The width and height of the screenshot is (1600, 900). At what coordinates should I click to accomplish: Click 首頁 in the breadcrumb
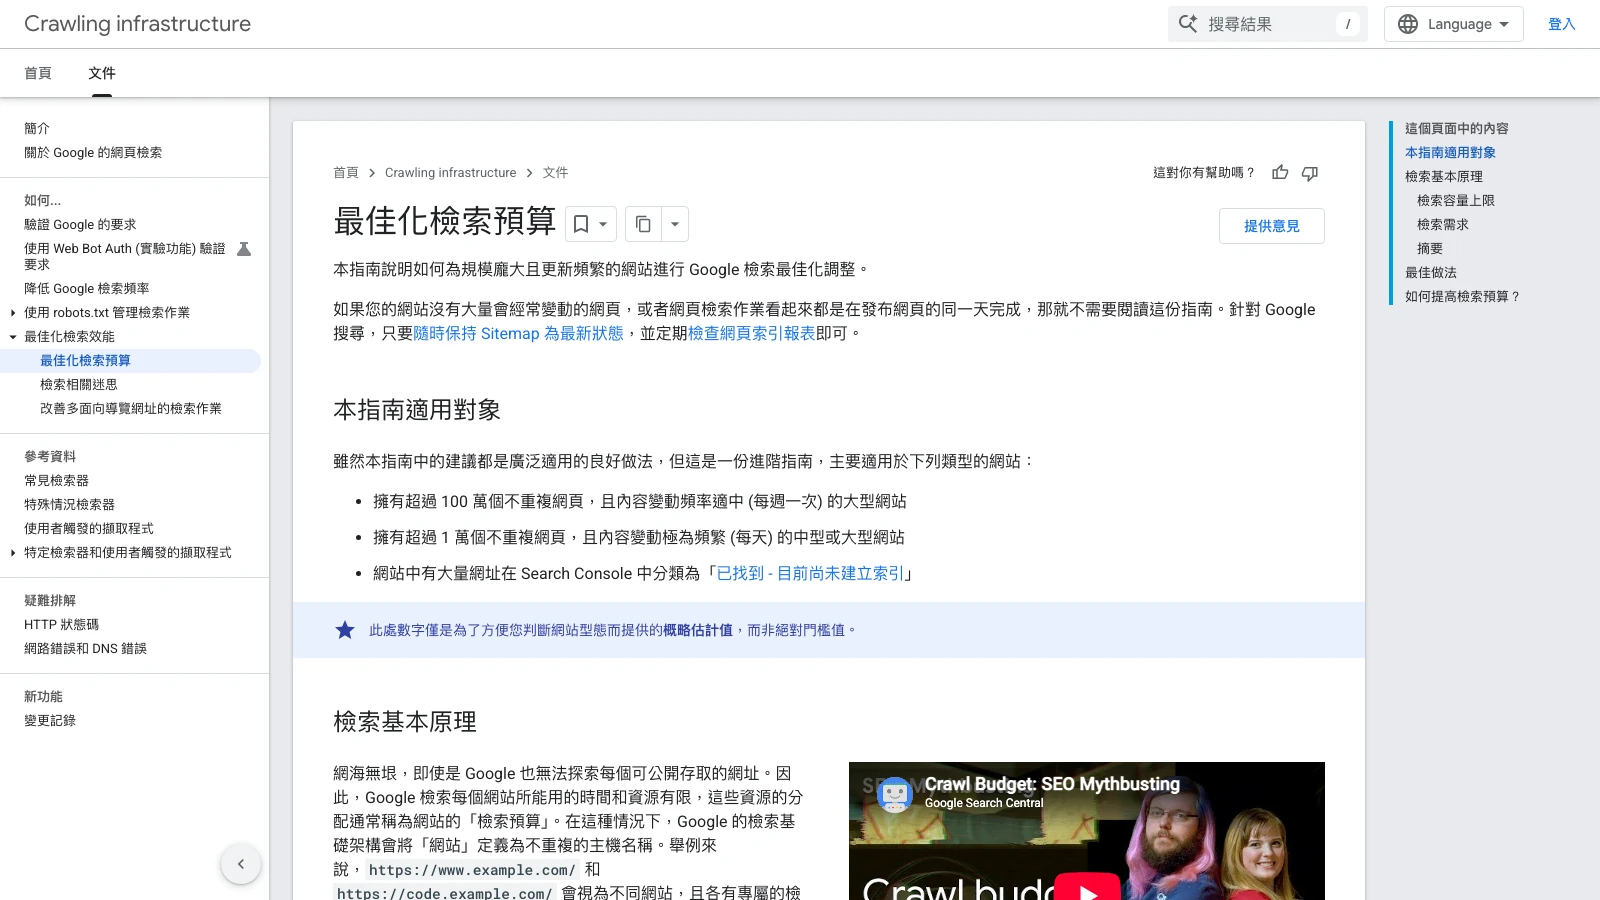[346, 173]
